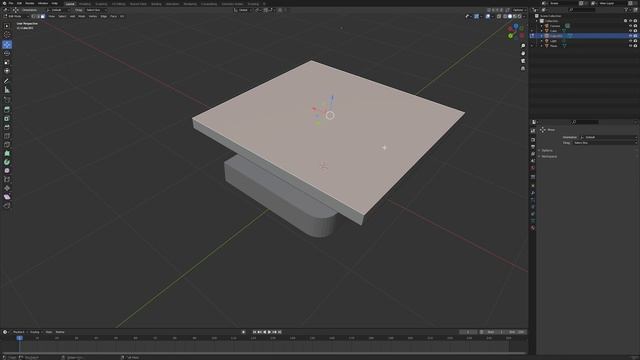This screenshot has width=640, height=360.
Task: Open the Modifiers properties tab
Action: (x=533, y=193)
